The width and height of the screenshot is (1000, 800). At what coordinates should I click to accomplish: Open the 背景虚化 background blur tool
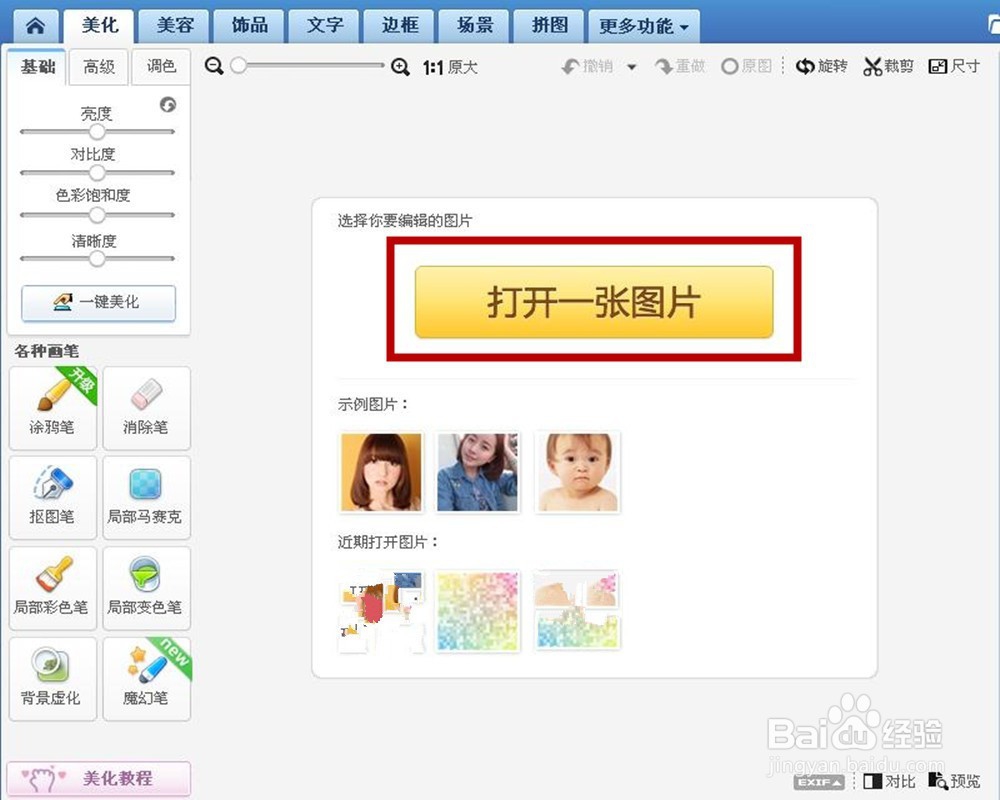(52, 678)
